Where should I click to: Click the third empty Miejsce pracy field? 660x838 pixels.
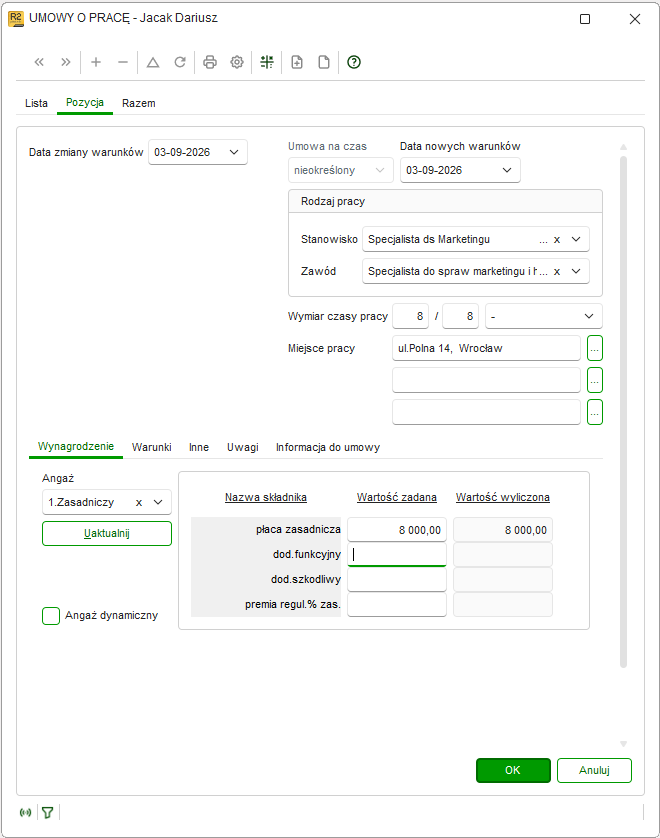(x=486, y=412)
